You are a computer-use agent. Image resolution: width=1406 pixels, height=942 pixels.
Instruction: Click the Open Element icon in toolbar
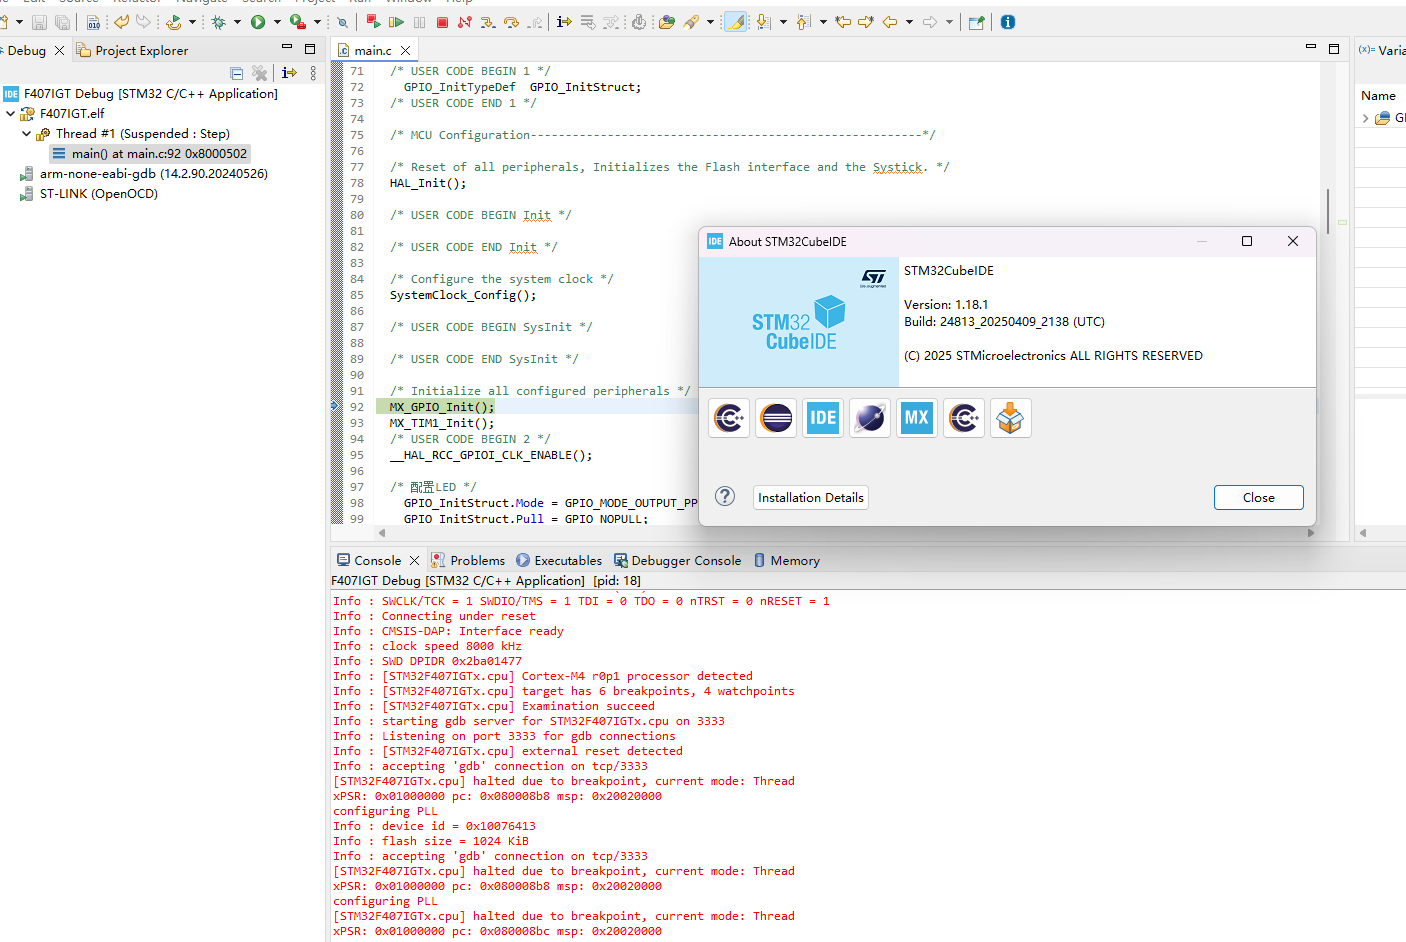667,22
